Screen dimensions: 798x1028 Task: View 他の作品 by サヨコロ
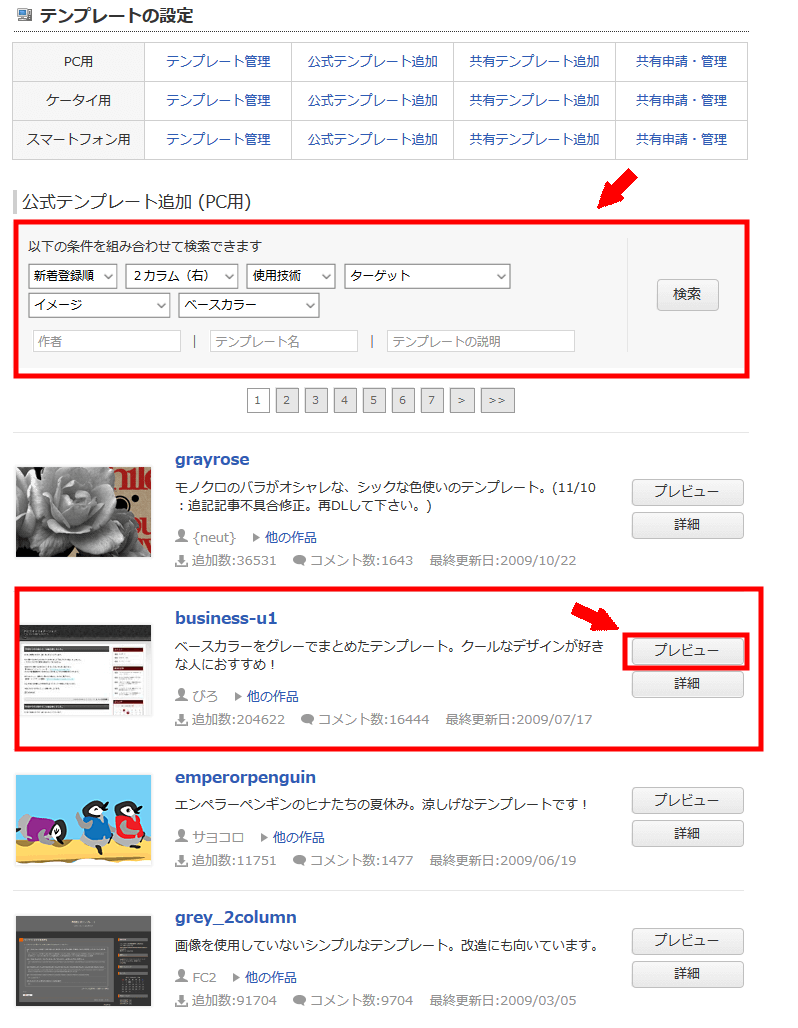tap(298, 837)
